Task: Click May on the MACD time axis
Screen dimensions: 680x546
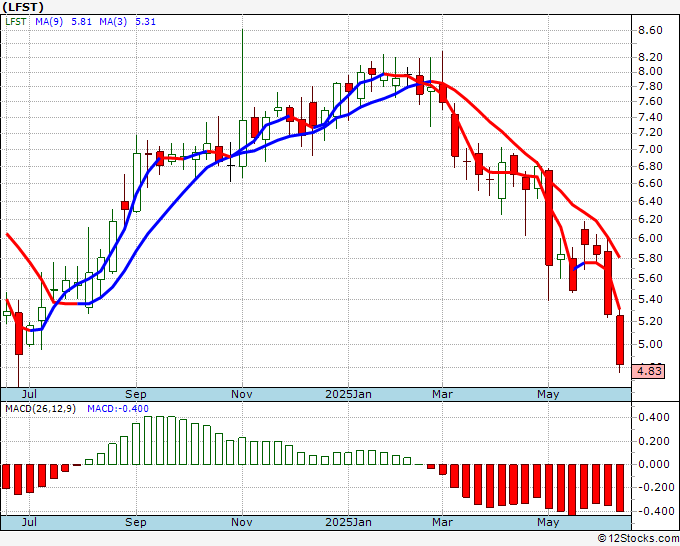Action: [x=548, y=522]
